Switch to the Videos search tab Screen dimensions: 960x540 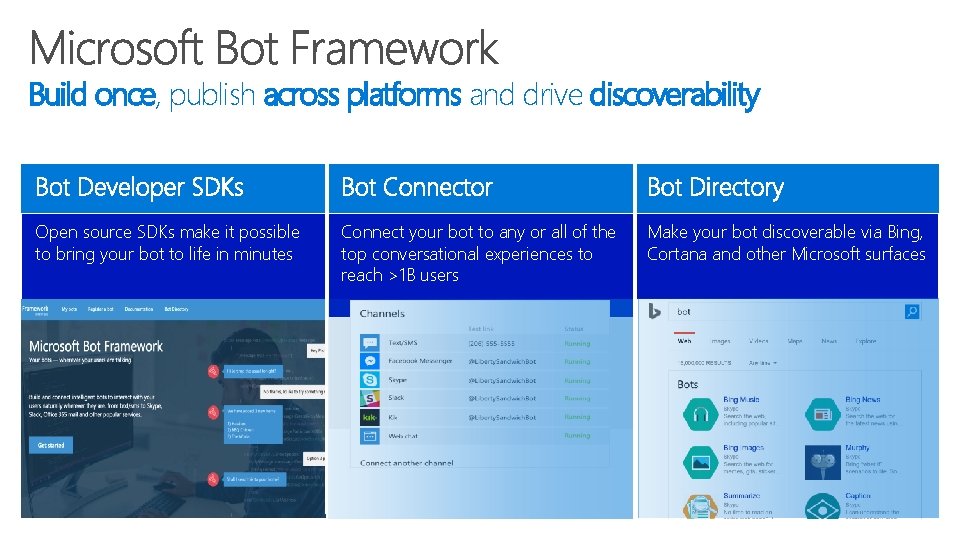759,341
